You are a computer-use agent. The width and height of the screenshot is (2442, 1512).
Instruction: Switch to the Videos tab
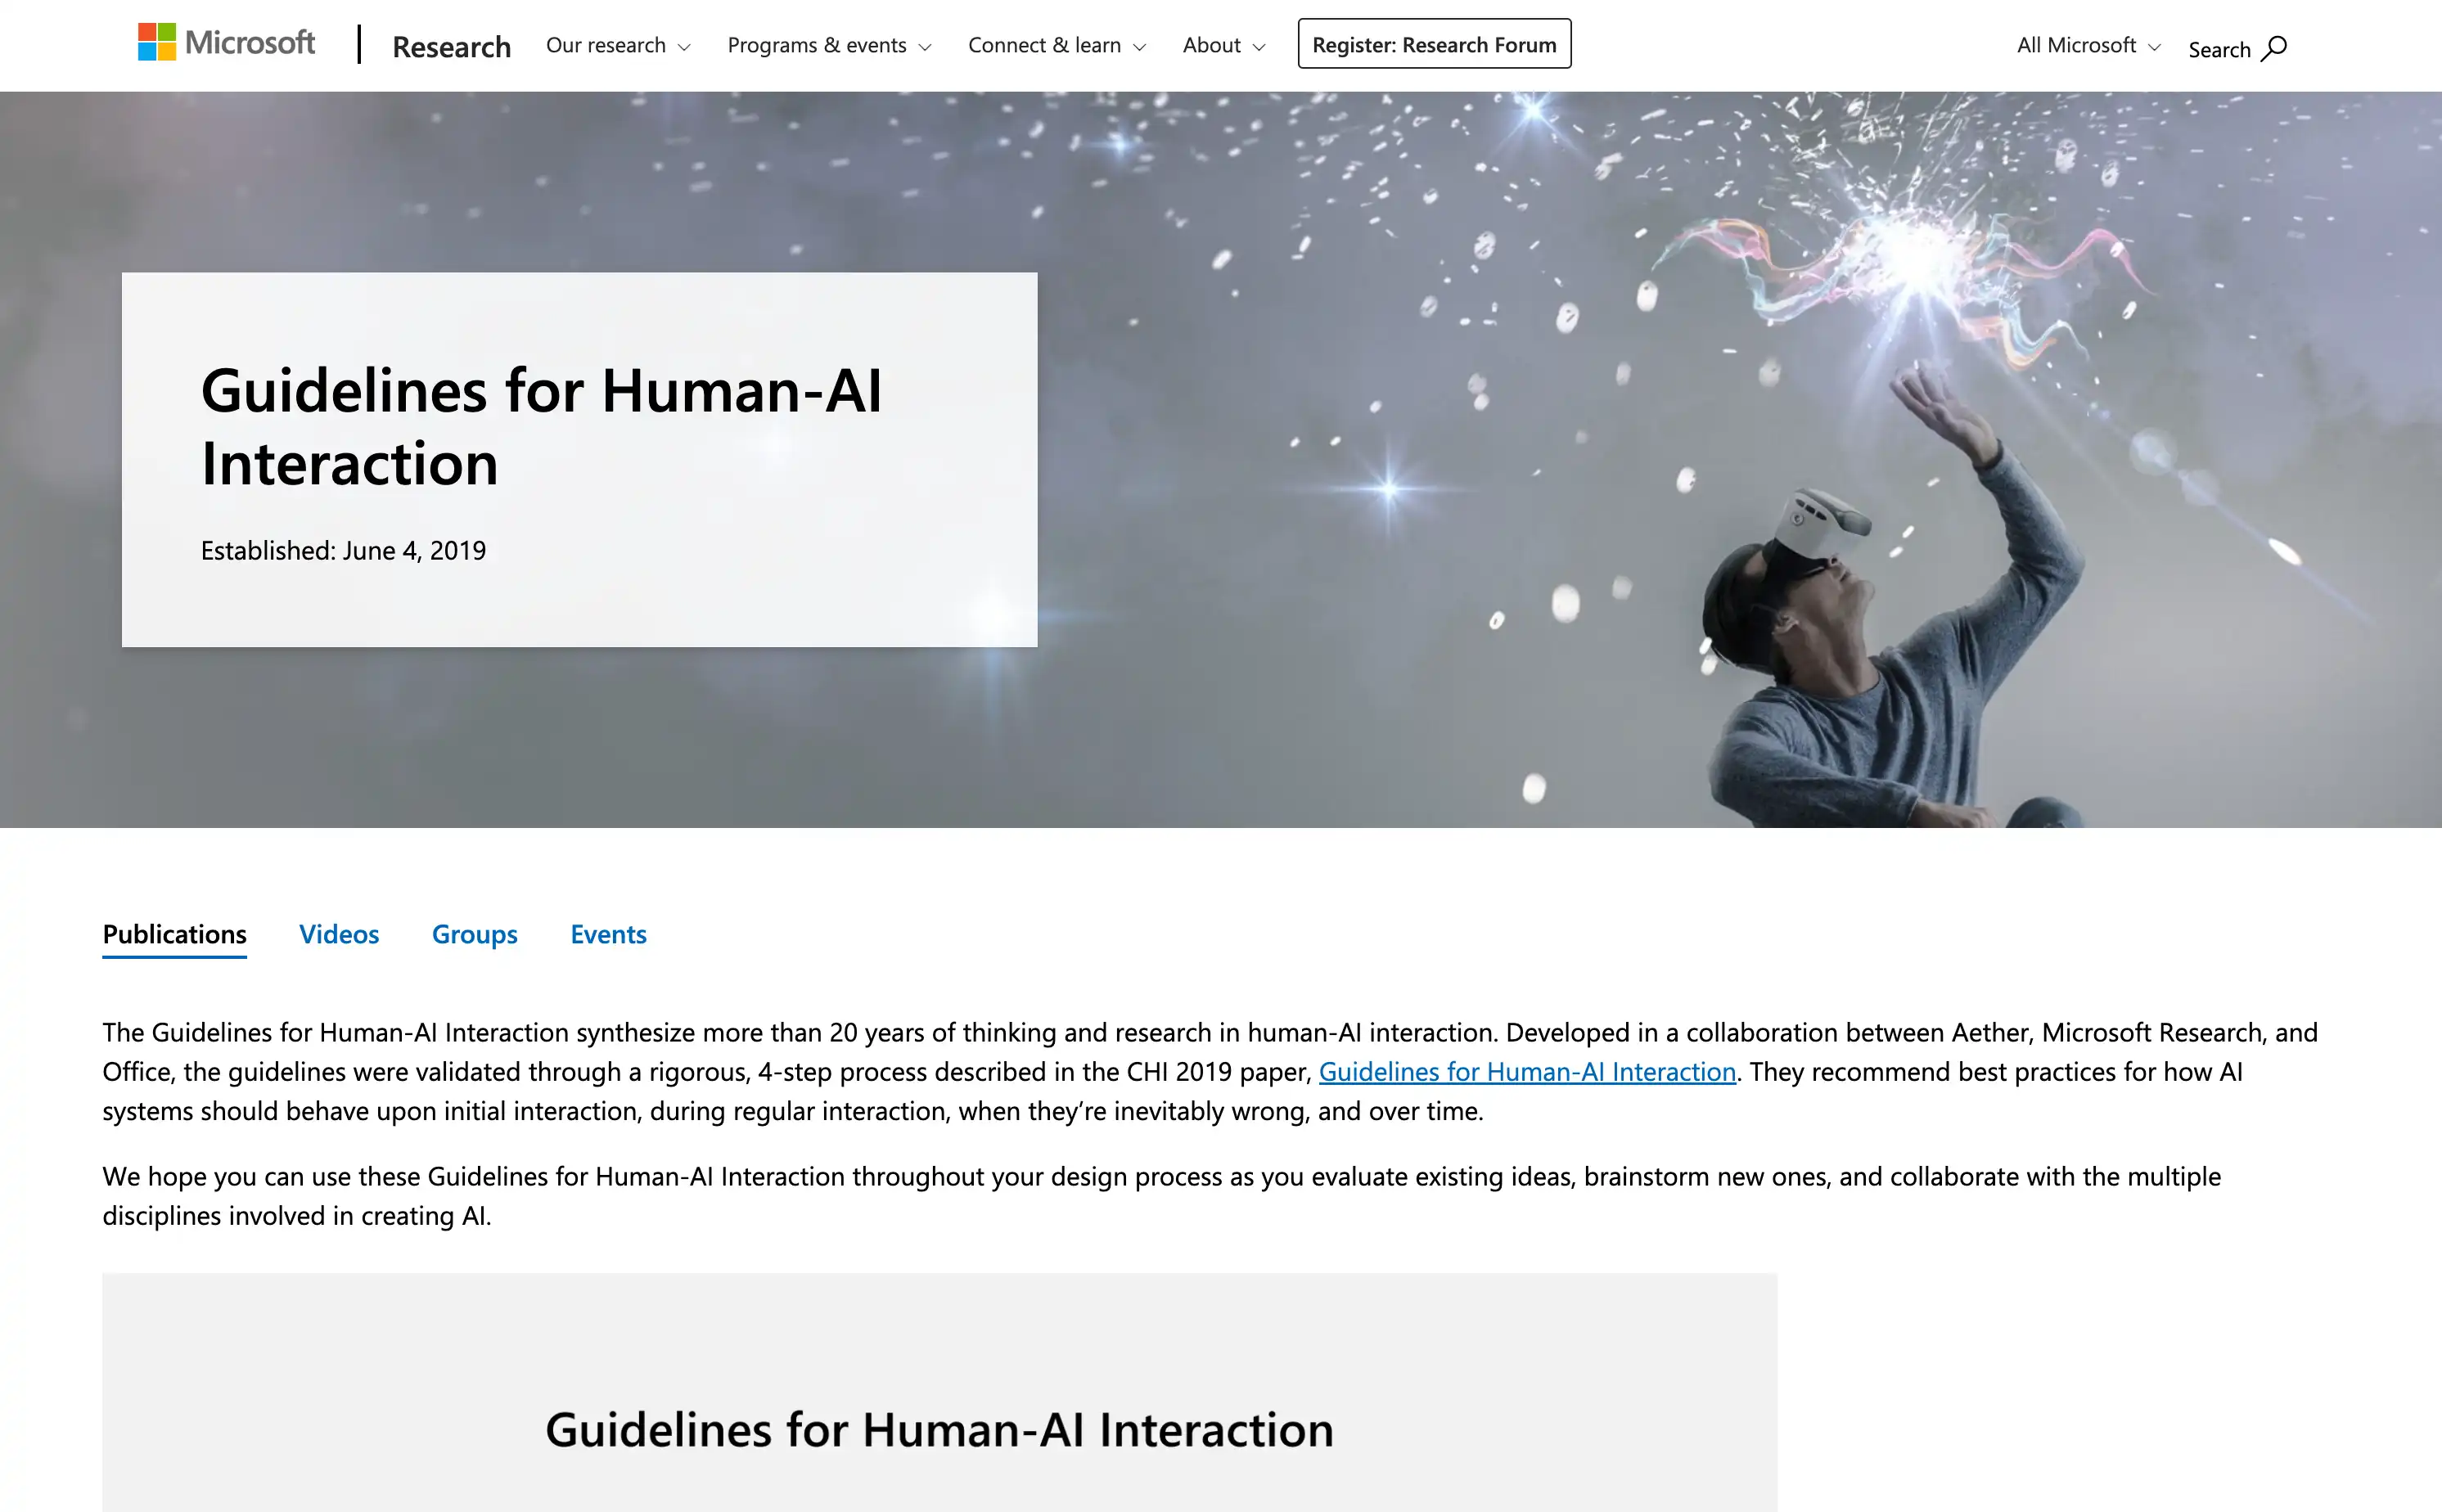339,934
